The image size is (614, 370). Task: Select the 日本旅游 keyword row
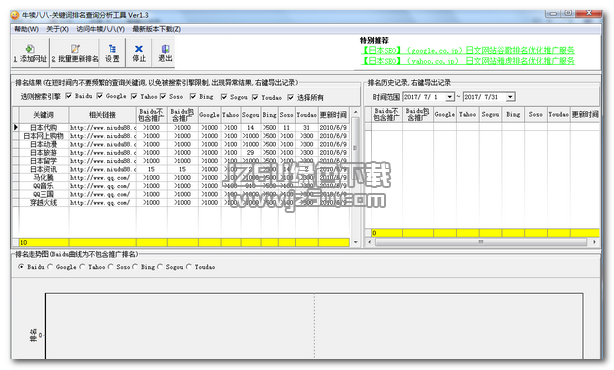181,152
